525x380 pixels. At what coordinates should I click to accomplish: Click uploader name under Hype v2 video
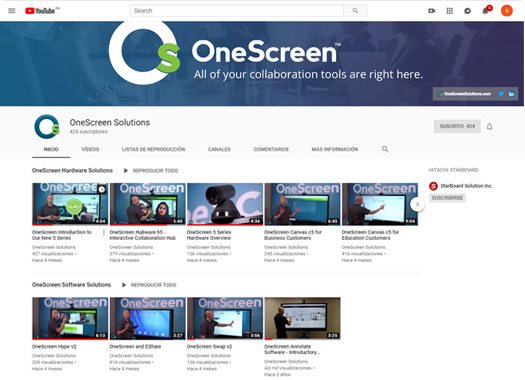[x=54, y=356]
